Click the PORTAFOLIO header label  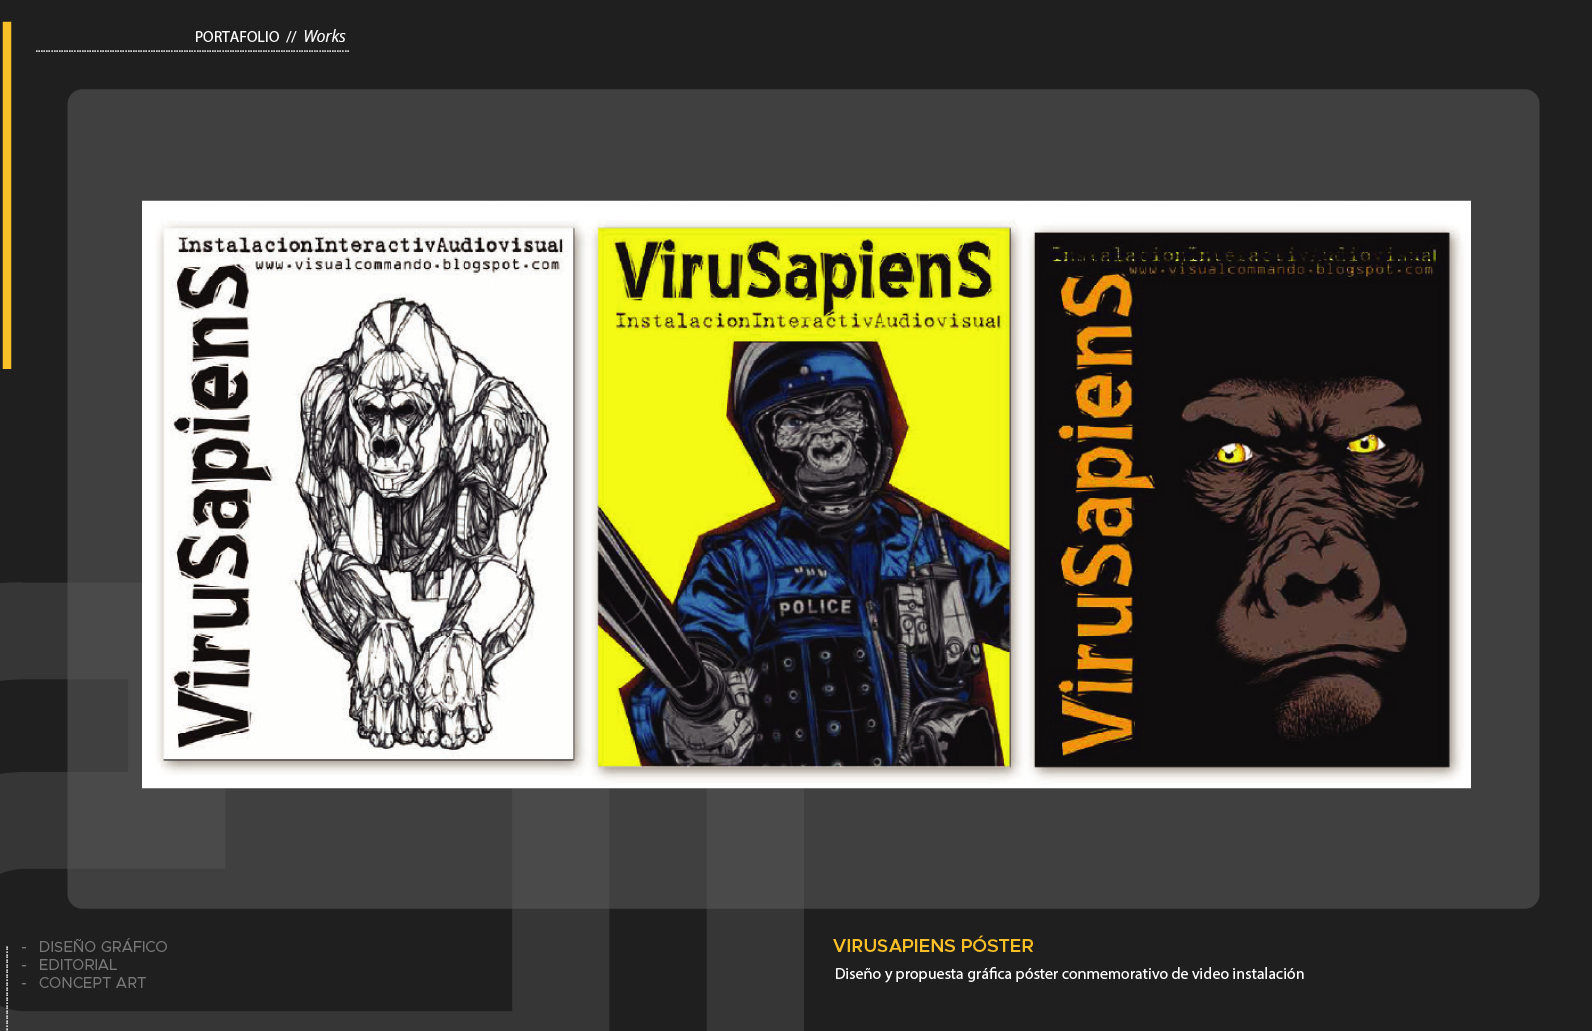[237, 37]
